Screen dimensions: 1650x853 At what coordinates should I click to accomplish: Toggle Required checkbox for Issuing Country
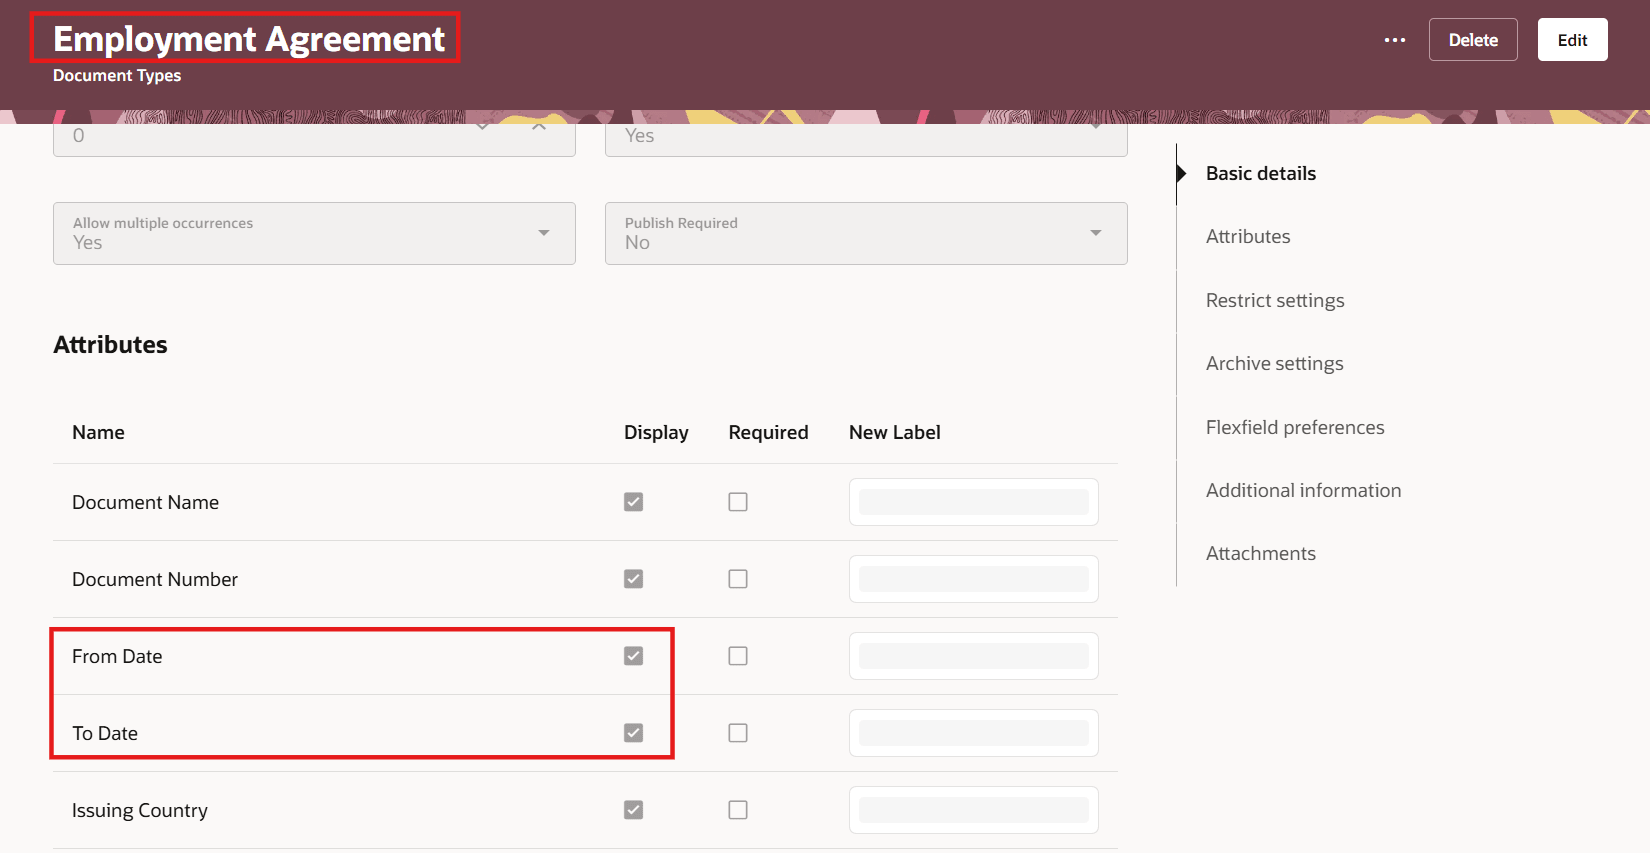(738, 810)
